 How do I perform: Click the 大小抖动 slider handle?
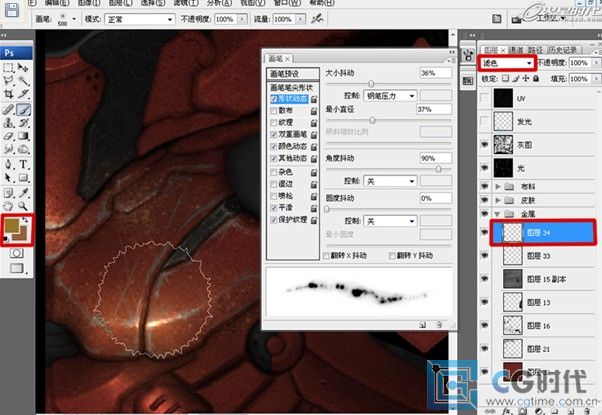pyautogui.click(x=371, y=83)
